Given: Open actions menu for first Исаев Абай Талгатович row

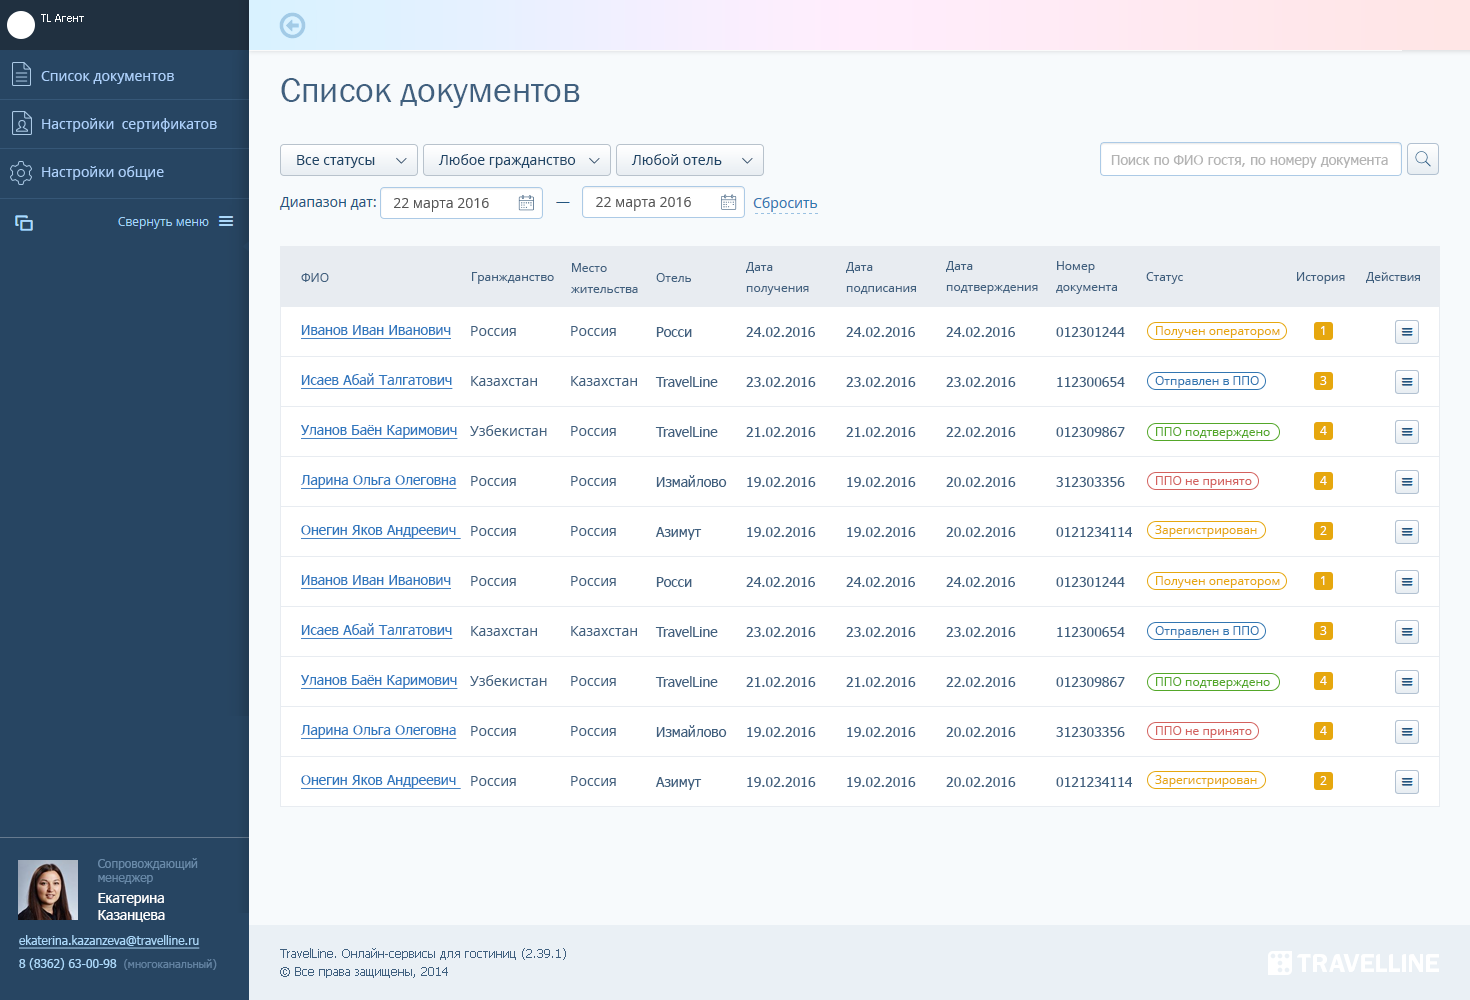Looking at the screenshot, I should (1406, 382).
